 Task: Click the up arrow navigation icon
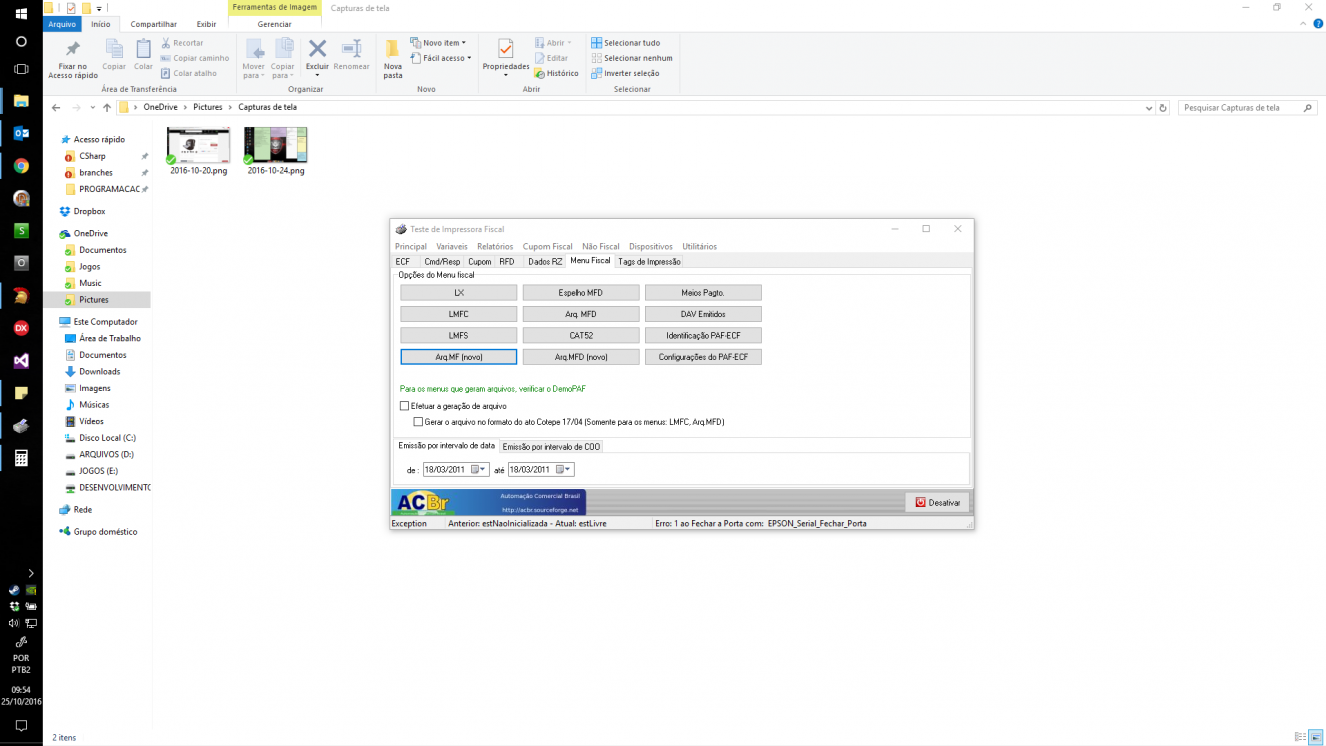point(107,107)
